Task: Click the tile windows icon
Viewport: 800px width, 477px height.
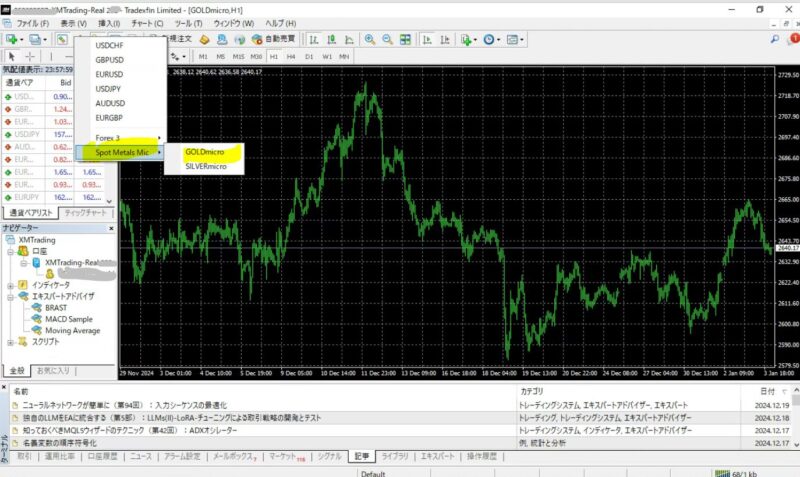Action: (405, 39)
